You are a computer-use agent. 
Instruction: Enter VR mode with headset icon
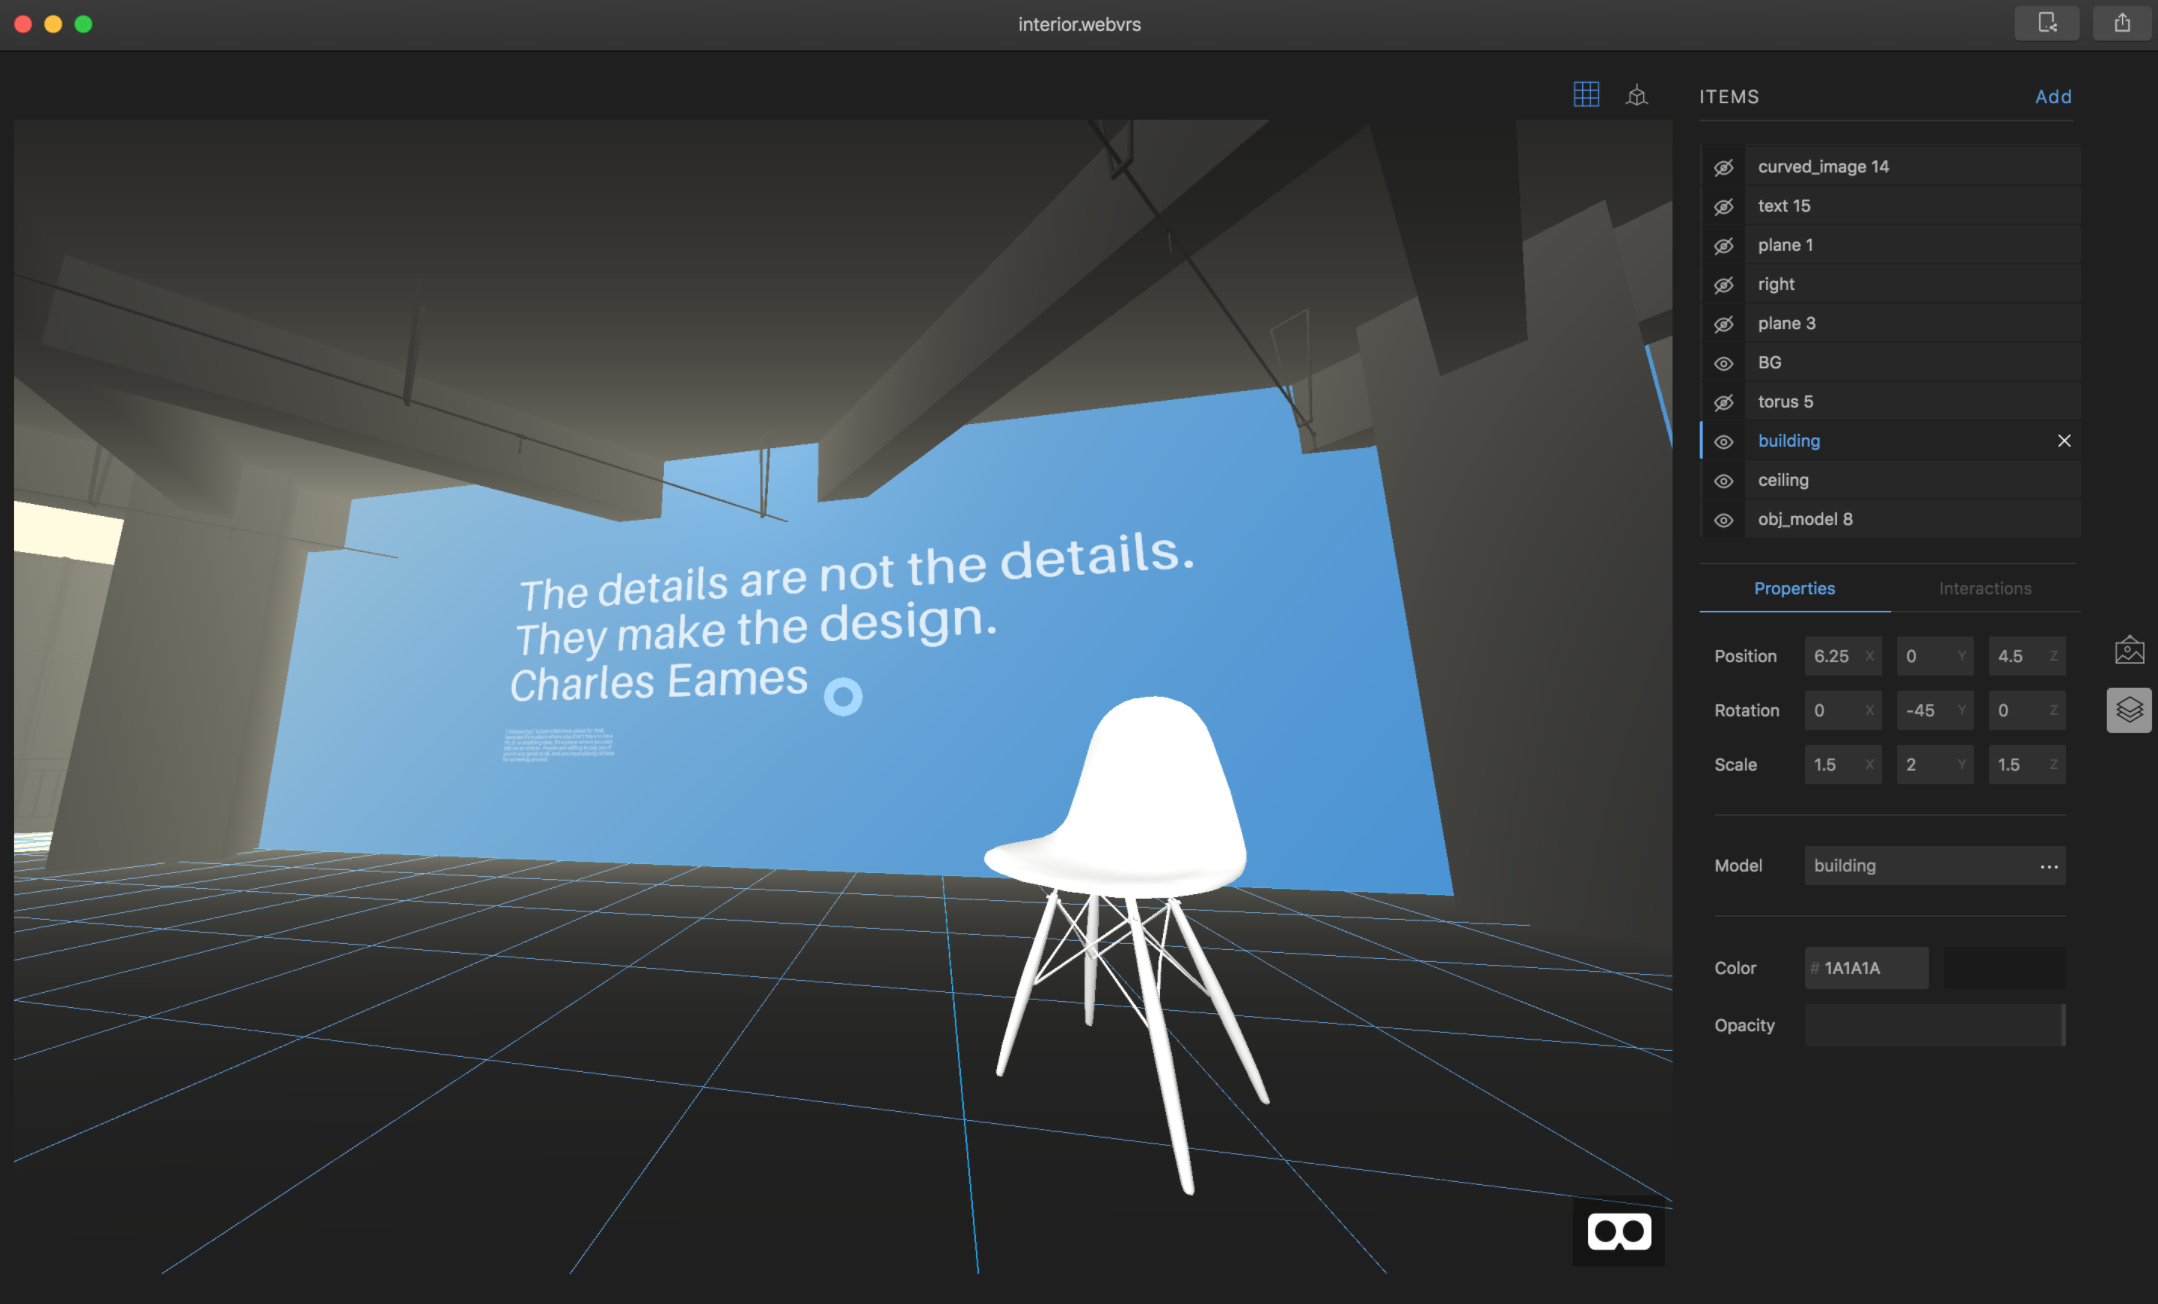1619,1232
